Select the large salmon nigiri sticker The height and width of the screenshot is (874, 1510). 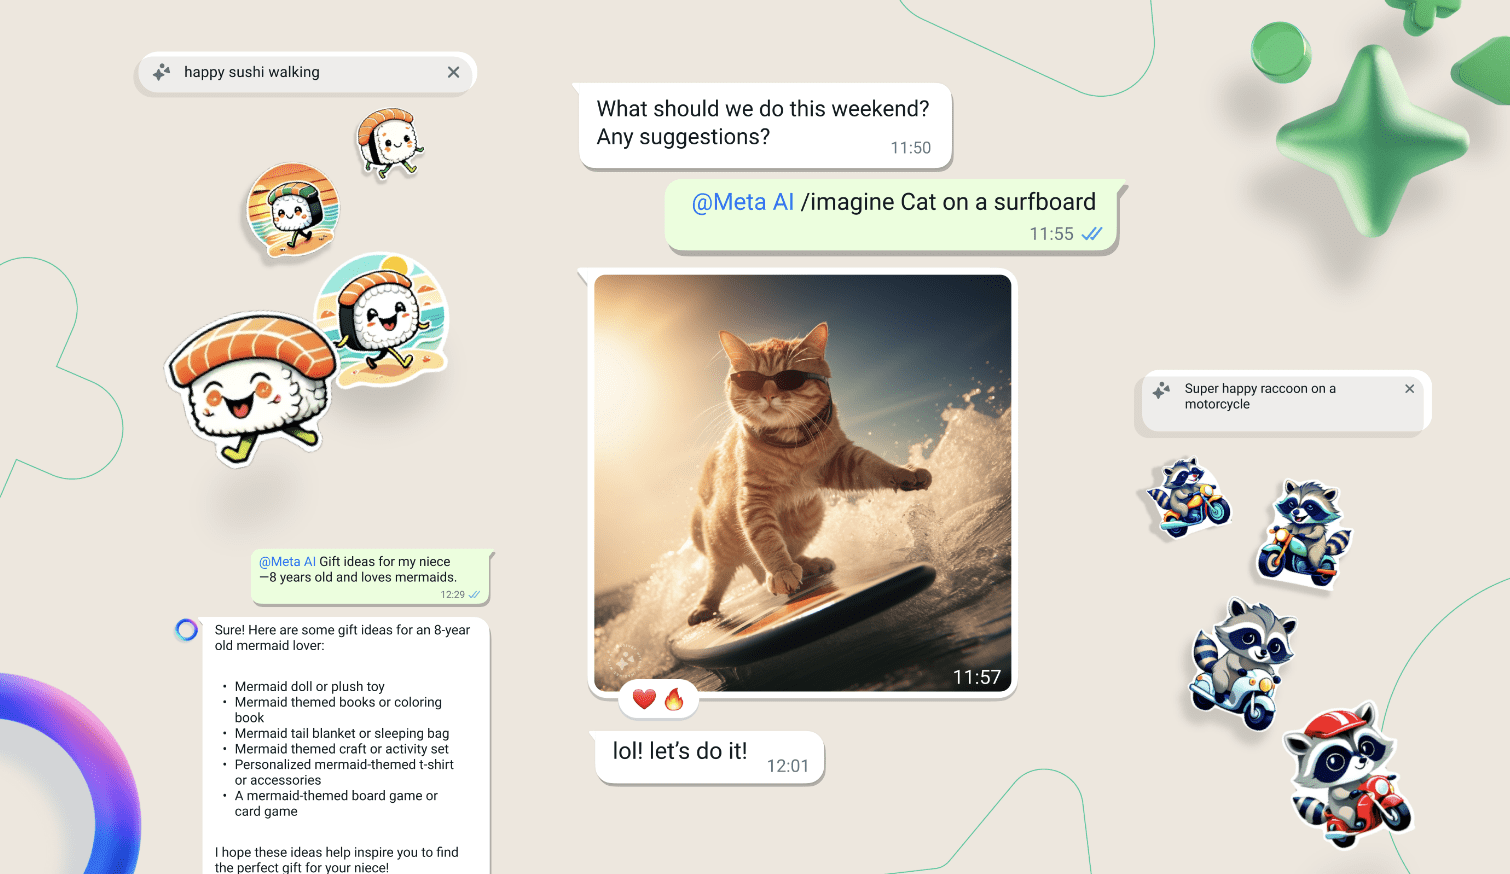point(252,388)
